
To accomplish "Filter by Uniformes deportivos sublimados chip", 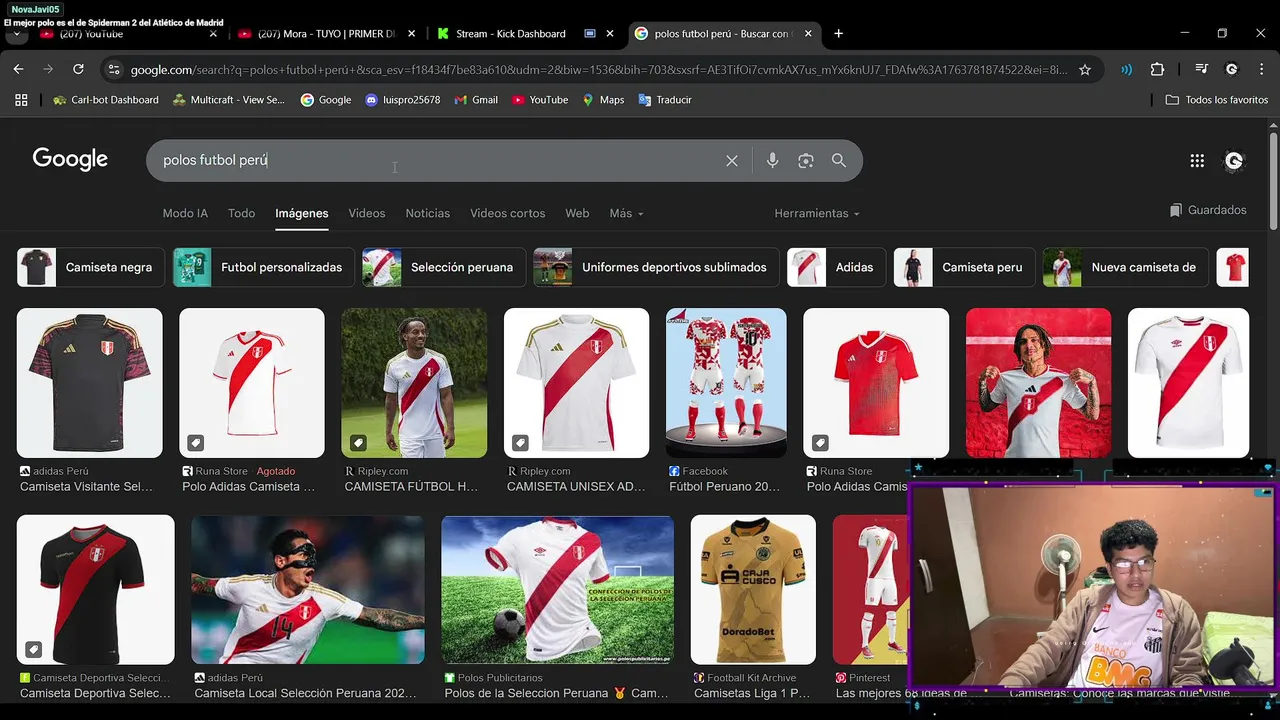I will tap(656, 267).
